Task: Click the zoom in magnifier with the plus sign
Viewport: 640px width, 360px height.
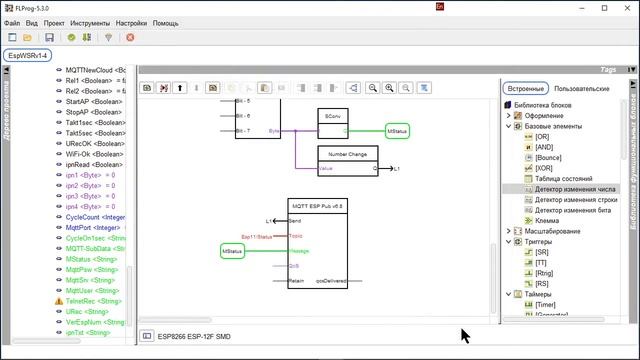Action: click(389, 88)
